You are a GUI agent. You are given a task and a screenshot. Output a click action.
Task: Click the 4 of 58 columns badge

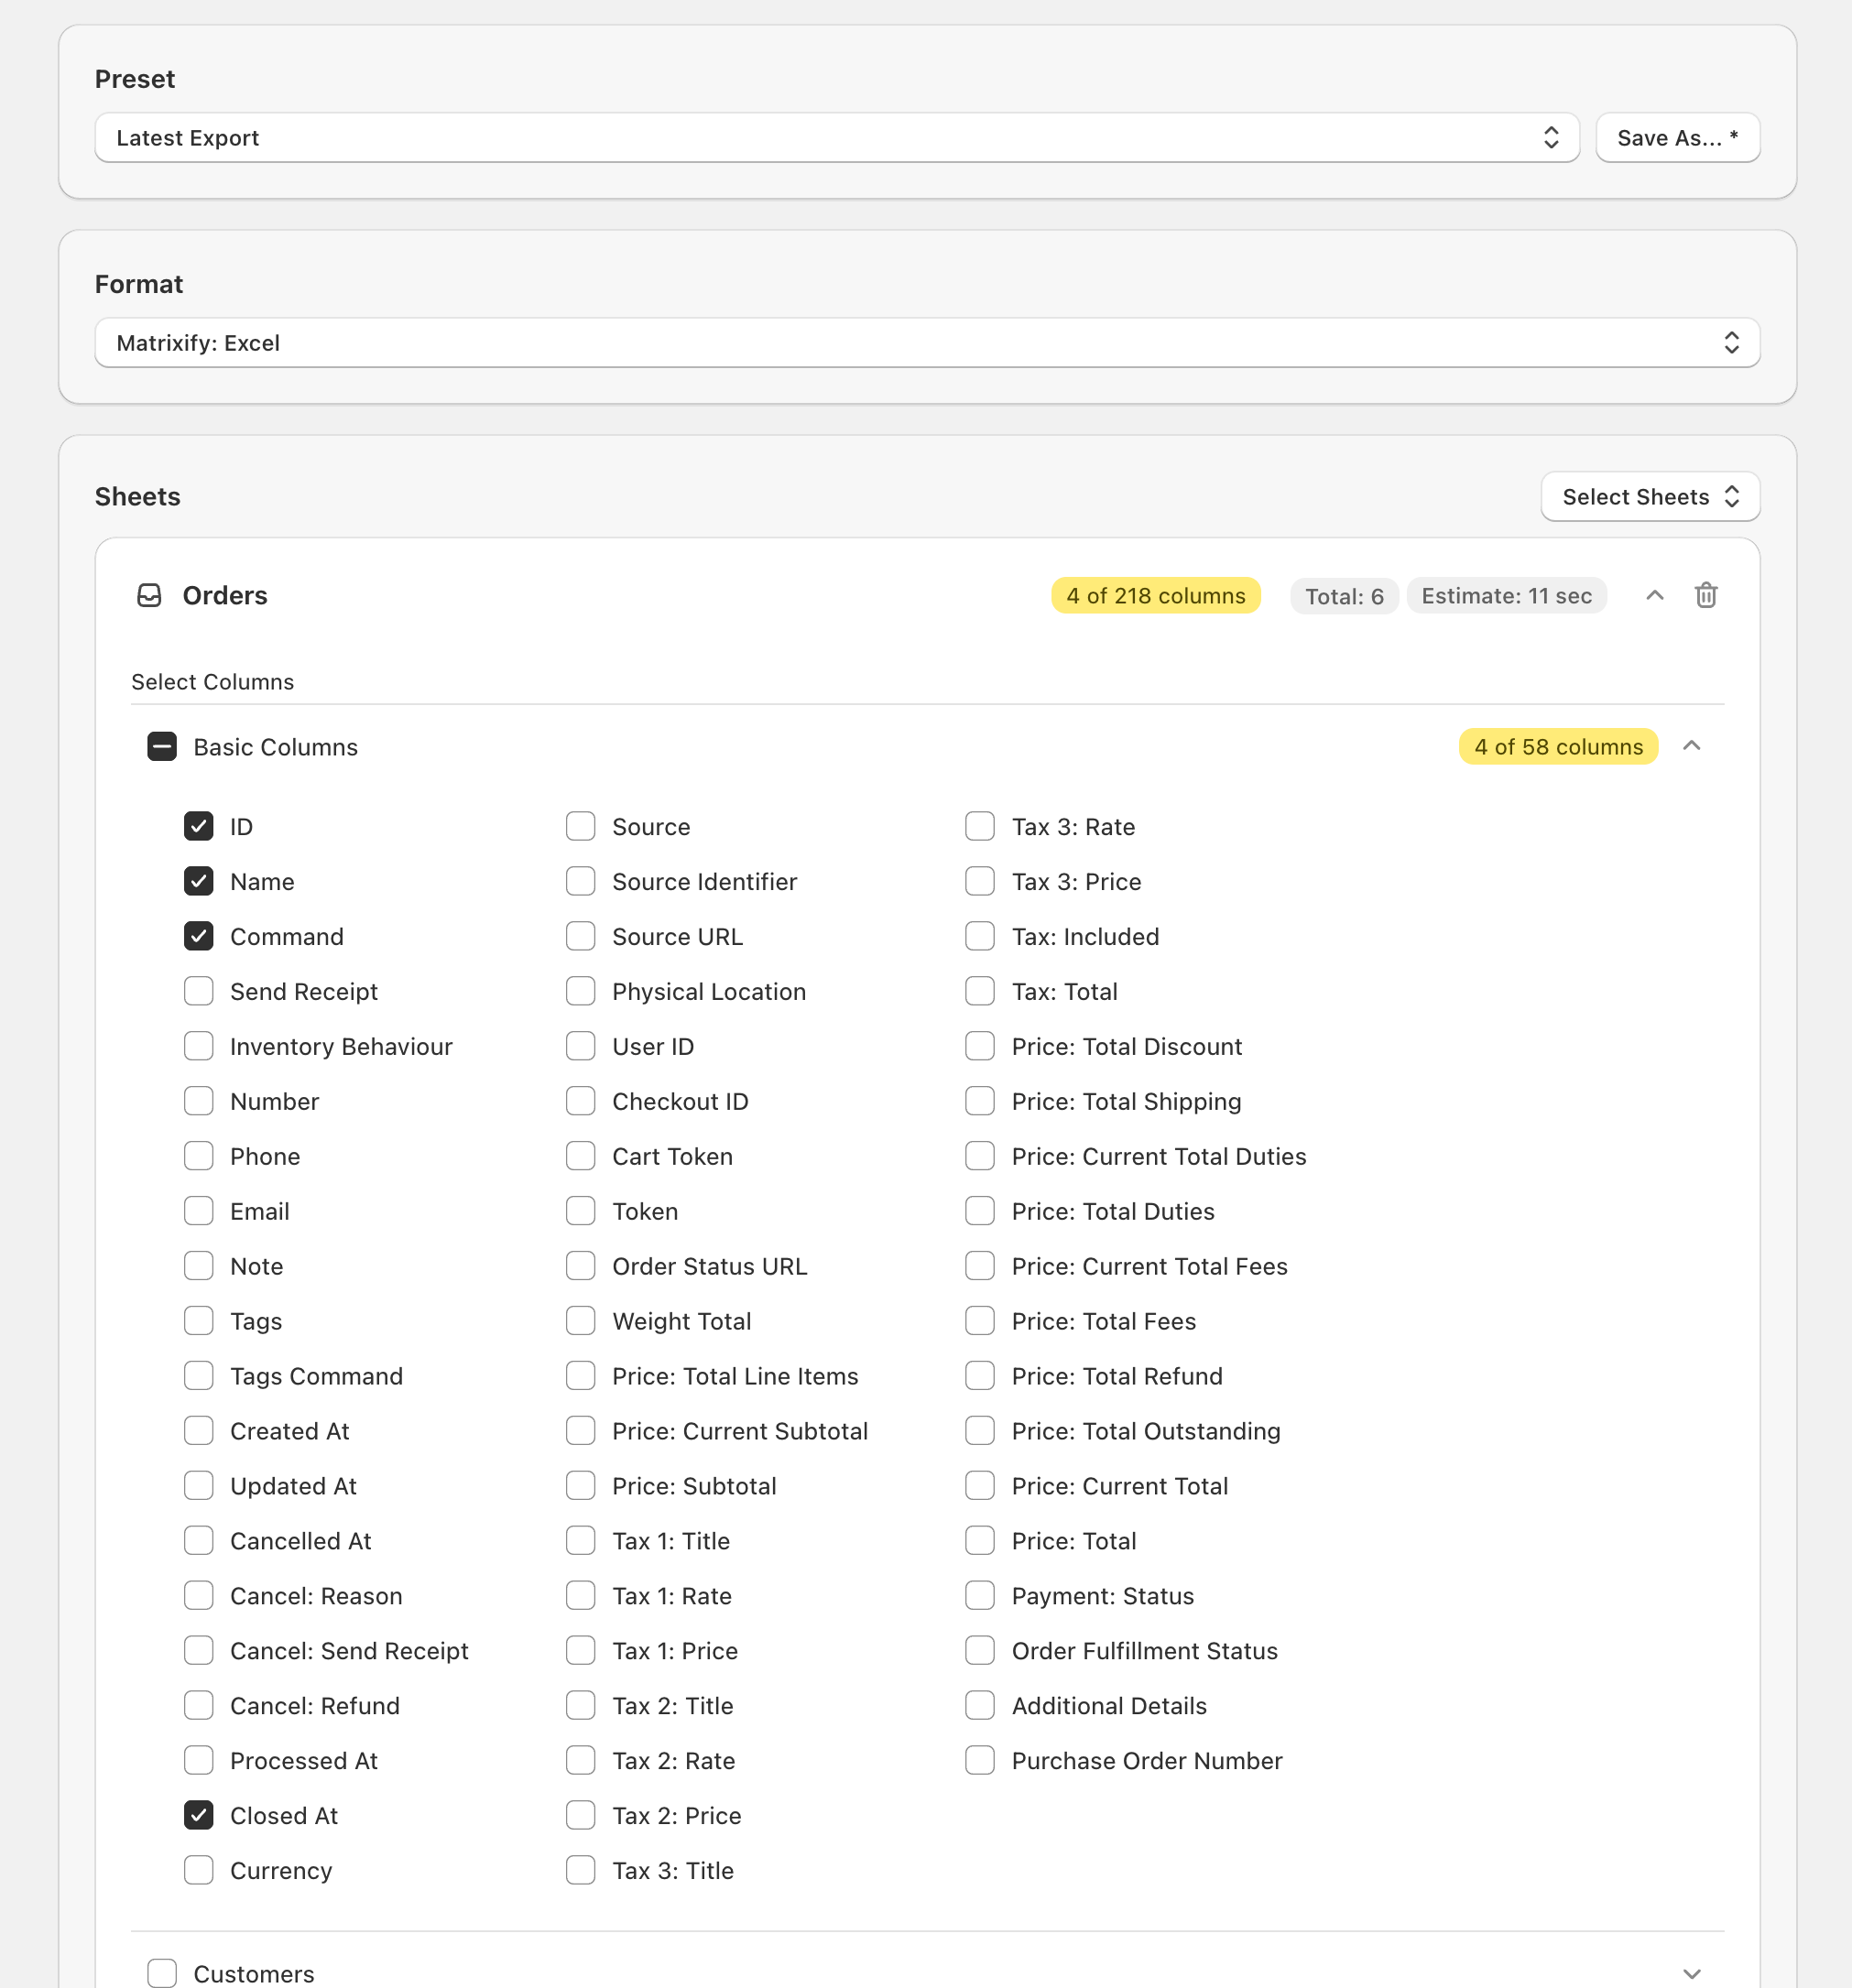tap(1557, 747)
